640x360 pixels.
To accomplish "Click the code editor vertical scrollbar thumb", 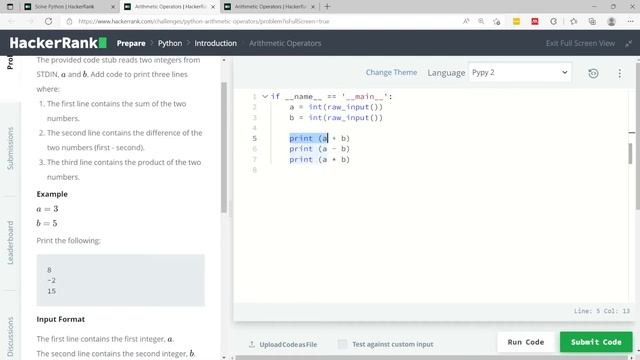I will [x=631, y=153].
